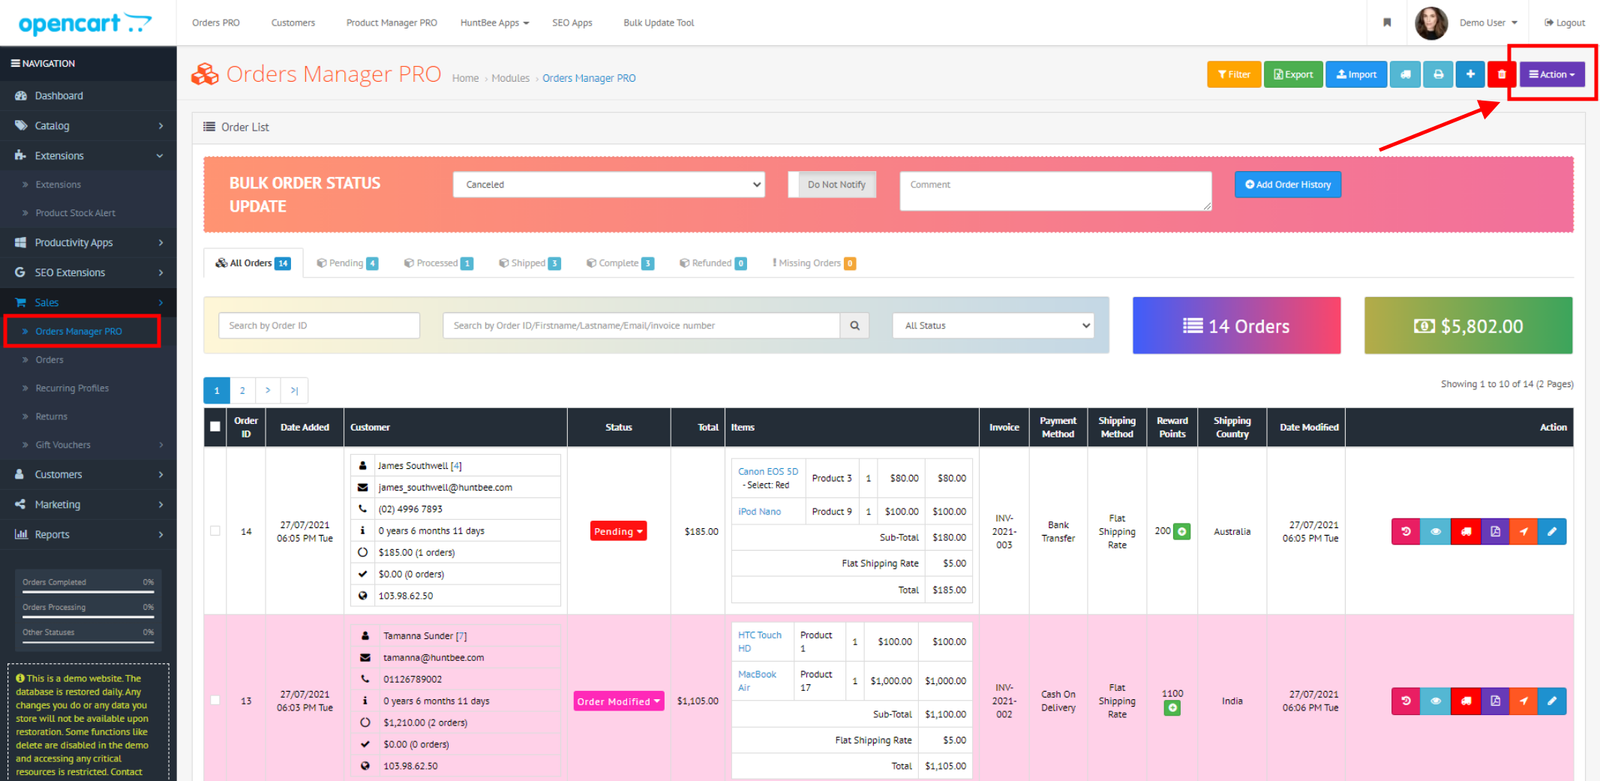Screen dimensions: 1600x781
Task: Change the Pending status dropdown of order 14
Action: pos(618,531)
